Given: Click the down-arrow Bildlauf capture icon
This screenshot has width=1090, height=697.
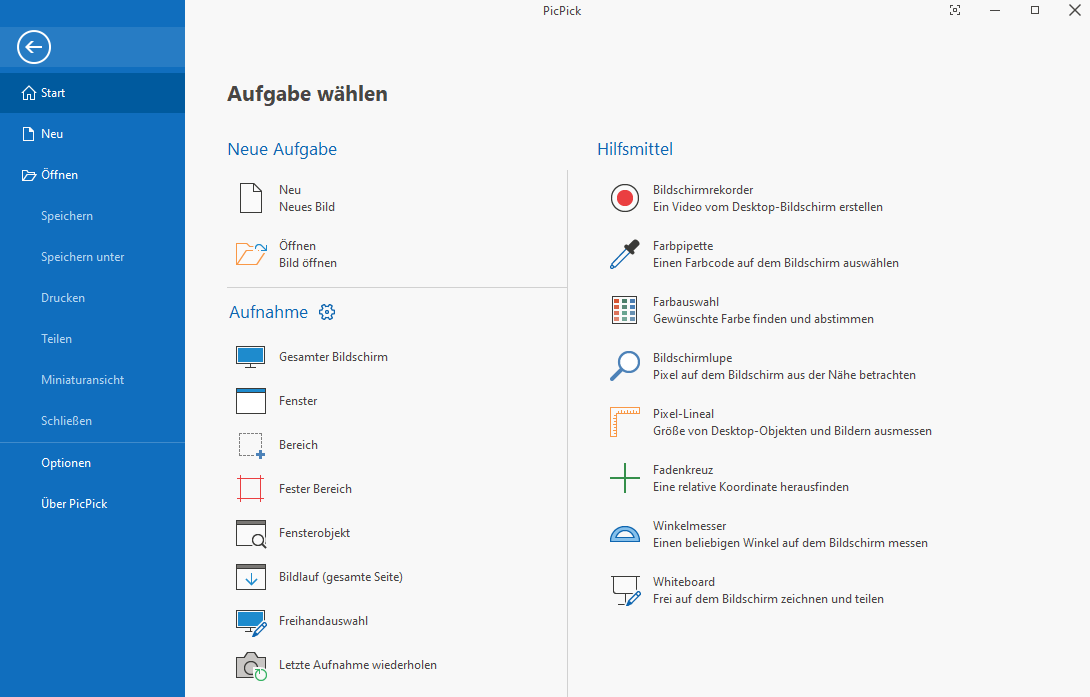Looking at the screenshot, I should tap(251, 577).
